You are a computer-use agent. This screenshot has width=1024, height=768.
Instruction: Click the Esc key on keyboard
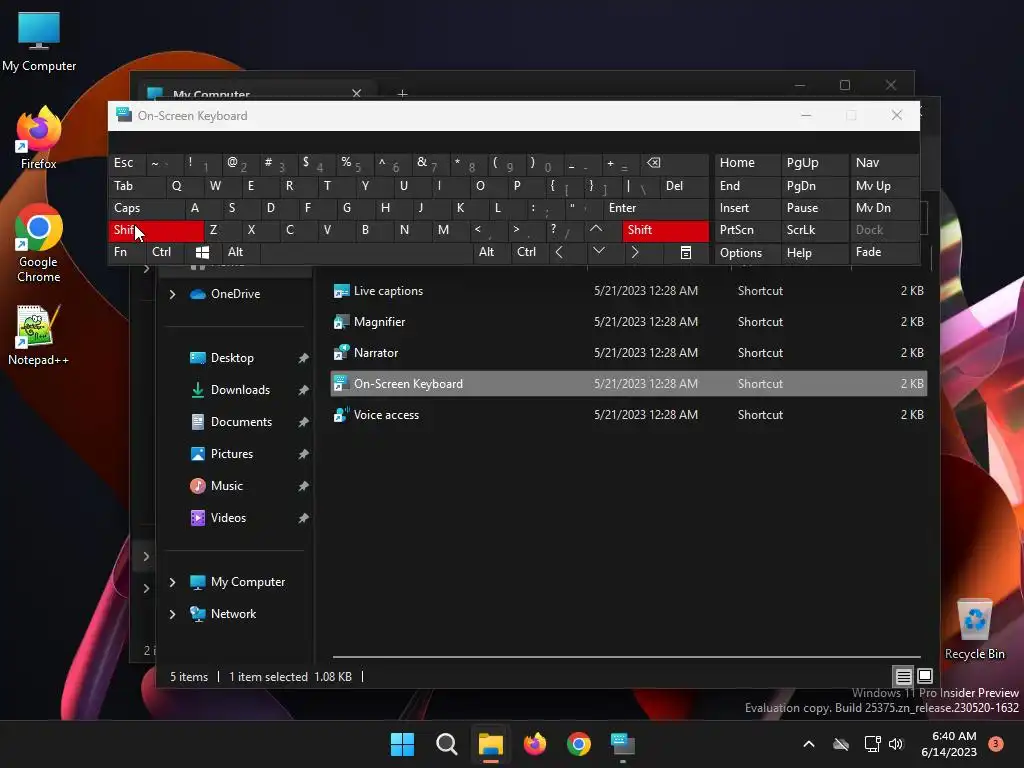(127, 163)
